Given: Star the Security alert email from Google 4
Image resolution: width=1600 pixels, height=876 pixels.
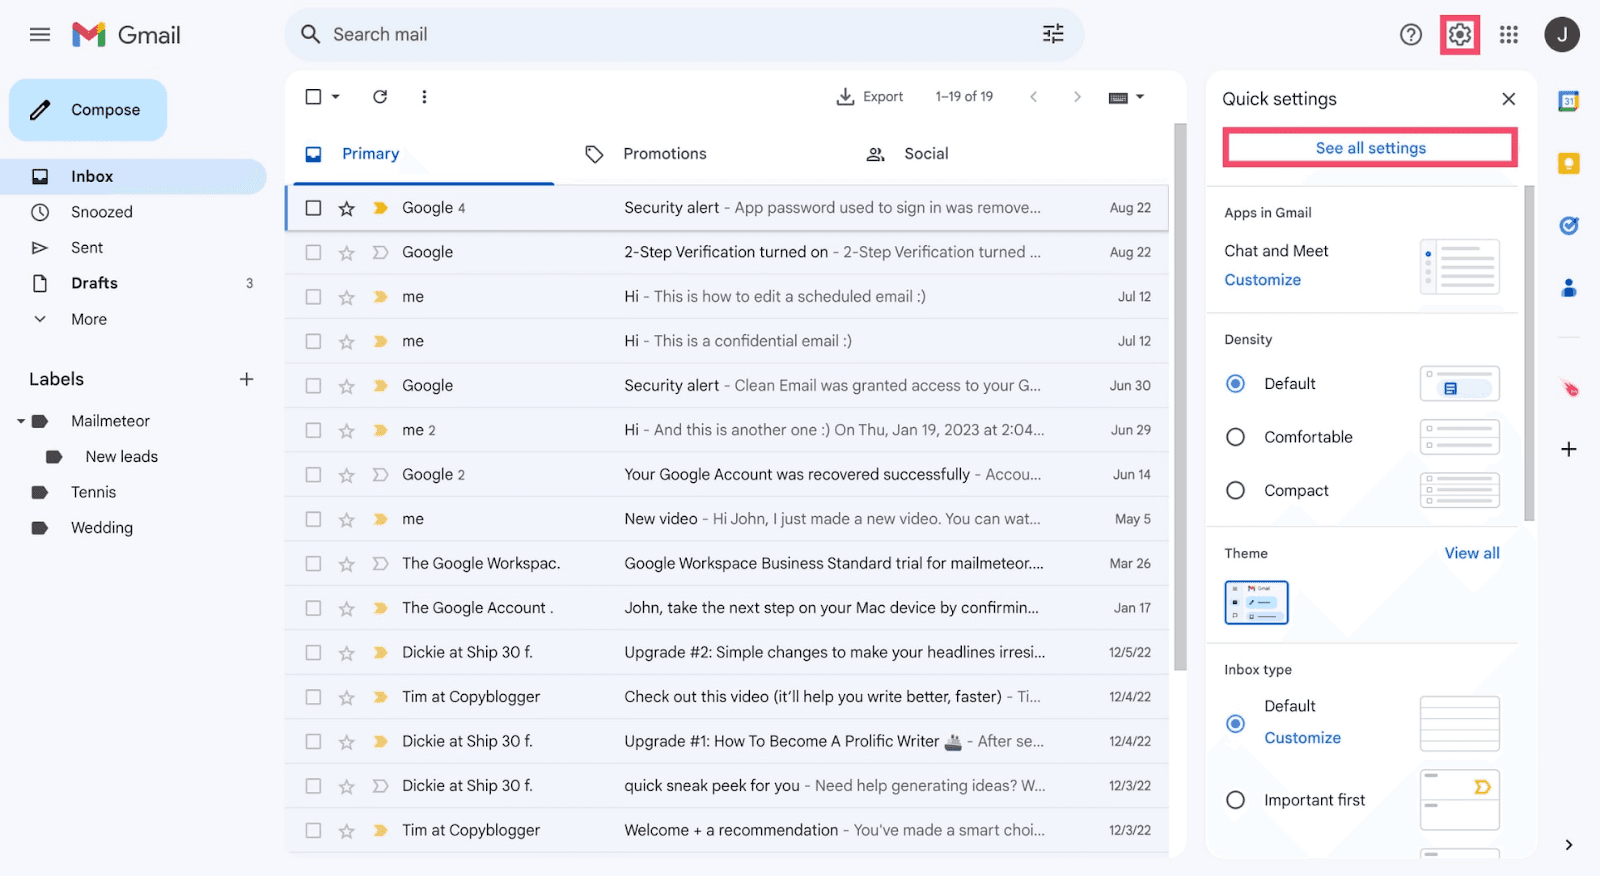Looking at the screenshot, I should (346, 208).
